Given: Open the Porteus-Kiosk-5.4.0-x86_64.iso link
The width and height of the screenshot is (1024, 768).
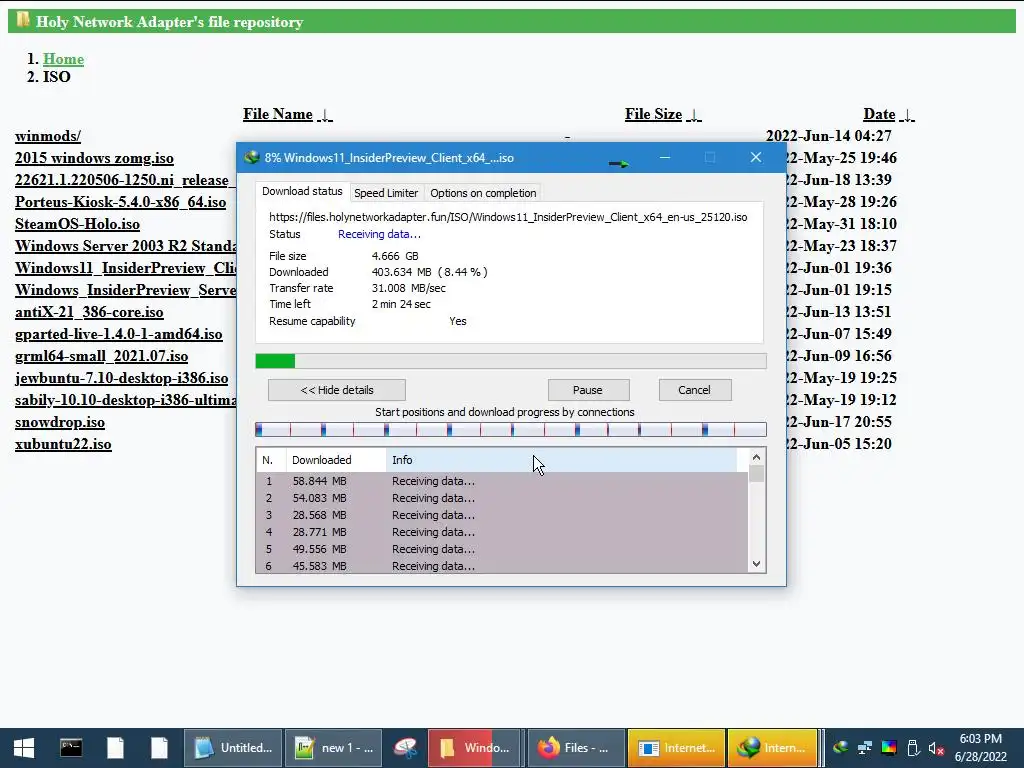Looking at the screenshot, I should 120,202.
